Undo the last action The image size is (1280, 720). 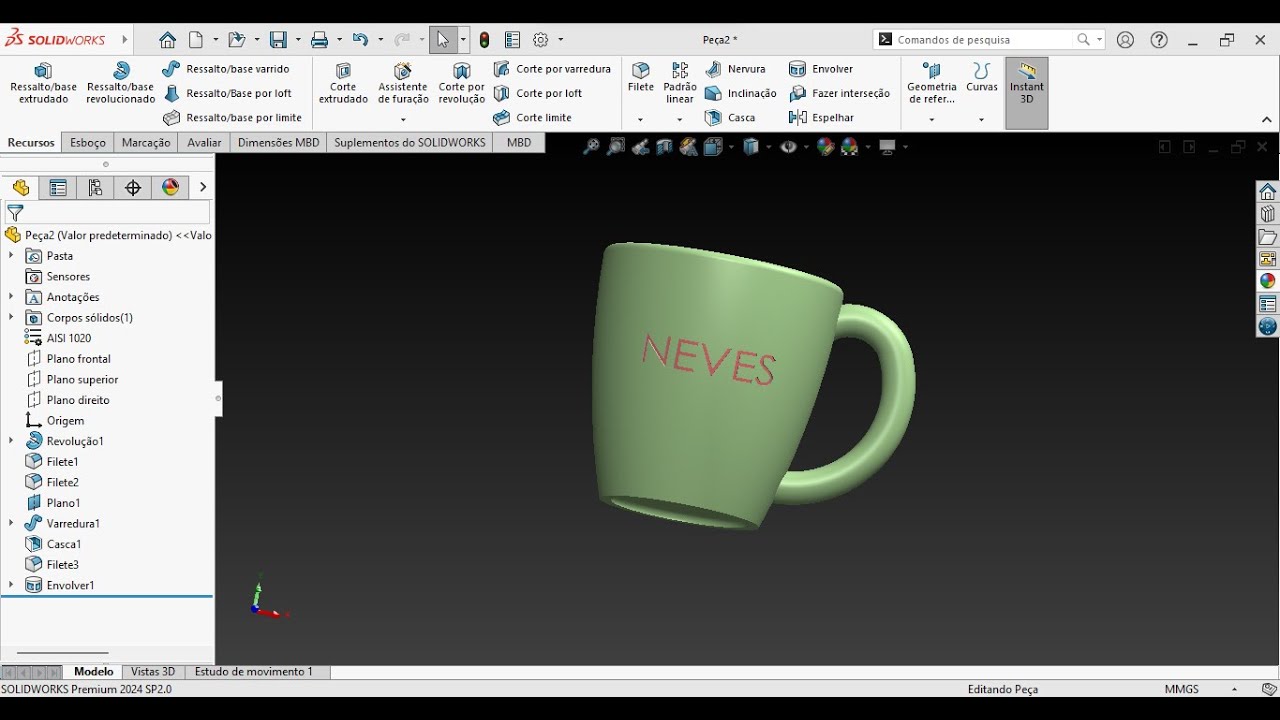pyautogui.click(x=360, y=40)
